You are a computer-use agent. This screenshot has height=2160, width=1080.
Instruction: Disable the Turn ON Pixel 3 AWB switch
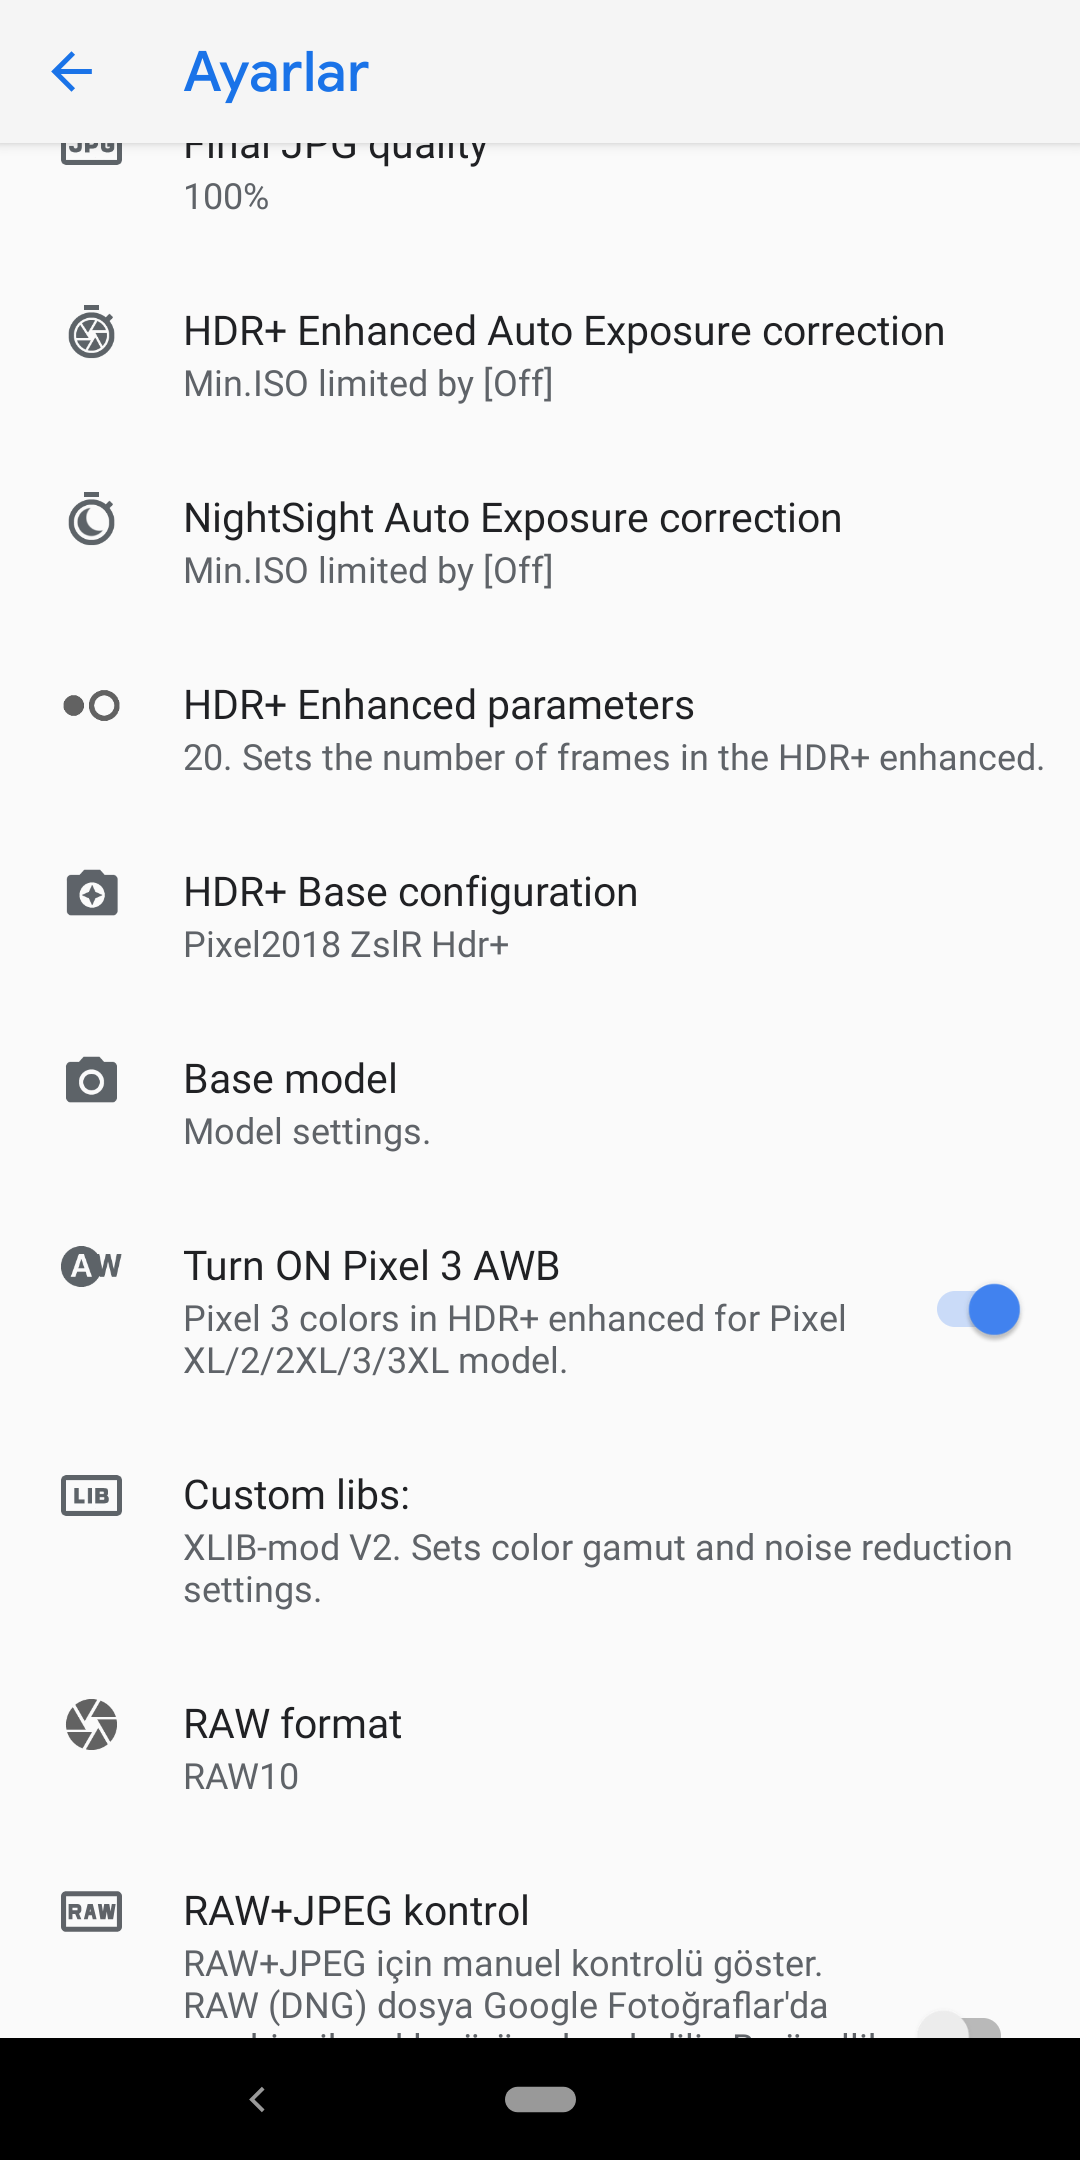[x=978, y=1310]
